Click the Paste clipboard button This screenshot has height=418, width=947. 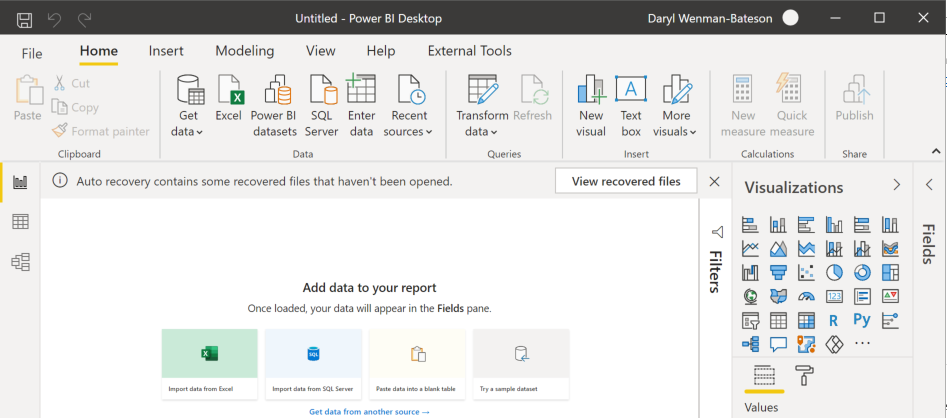click(x=28, y=97)
